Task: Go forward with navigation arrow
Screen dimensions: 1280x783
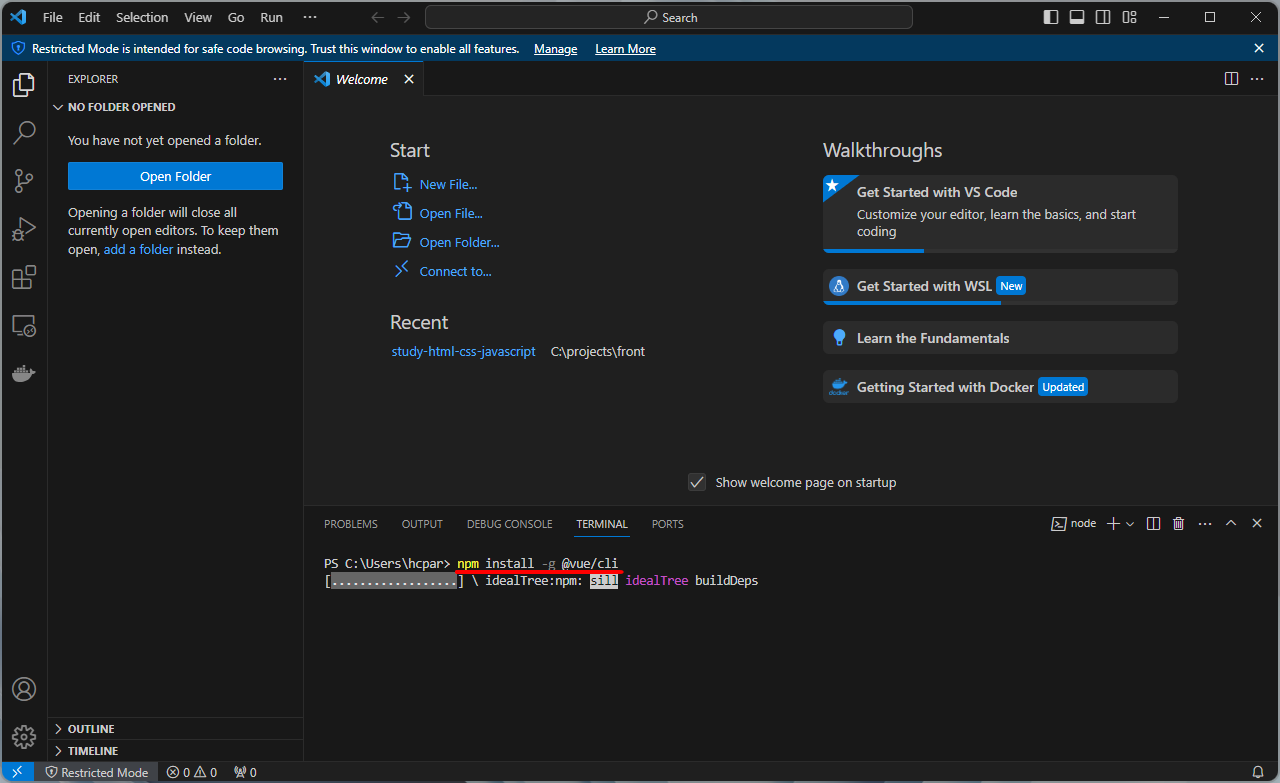Action: [403, 17]
